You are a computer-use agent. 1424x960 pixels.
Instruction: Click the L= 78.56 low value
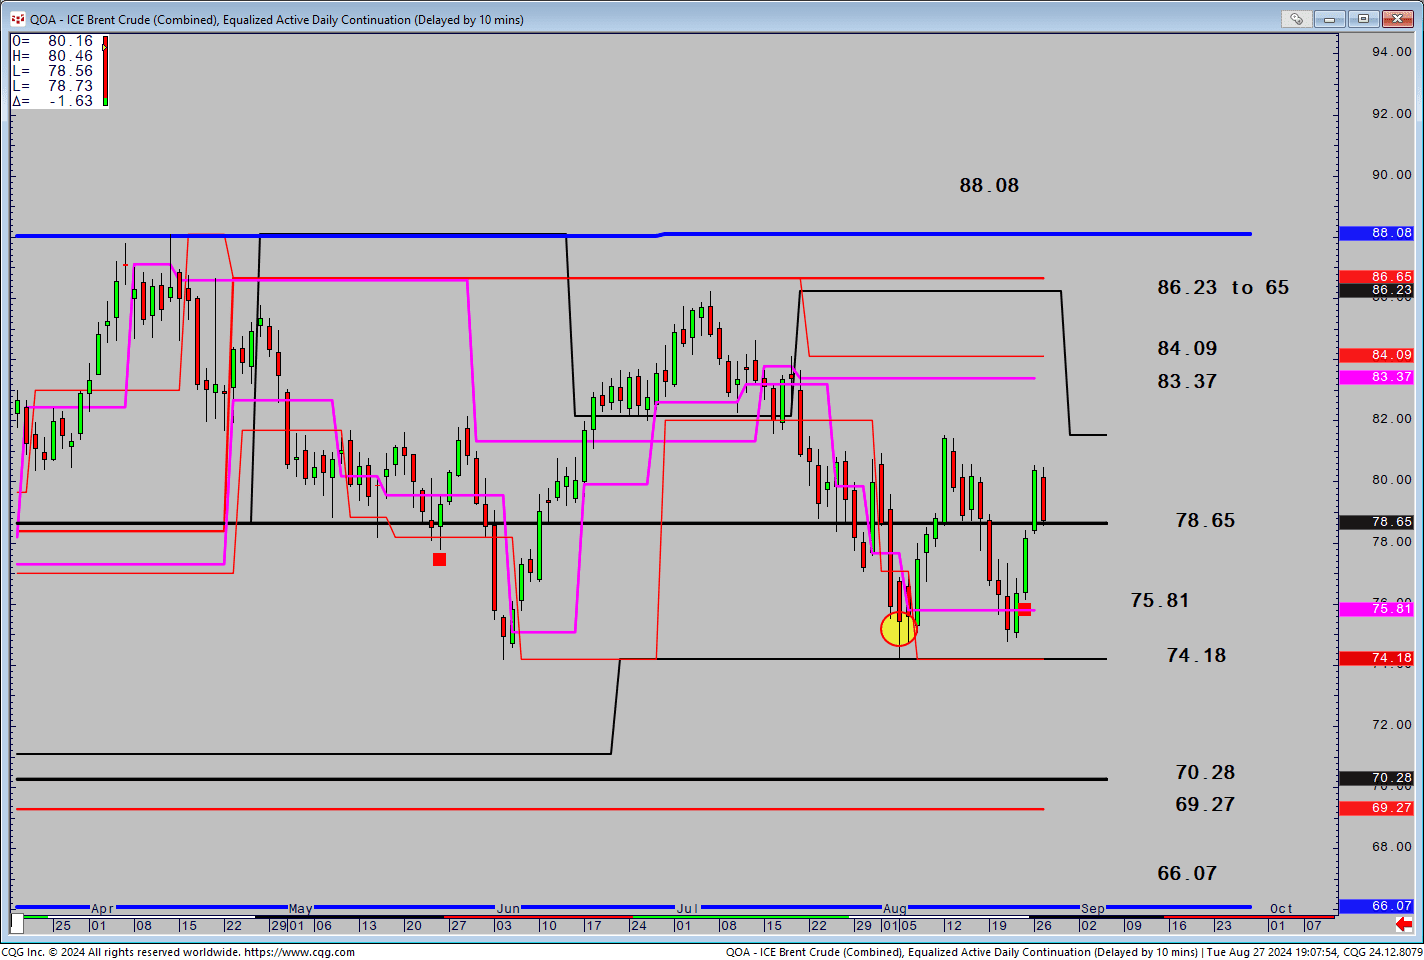coord(53,71)
